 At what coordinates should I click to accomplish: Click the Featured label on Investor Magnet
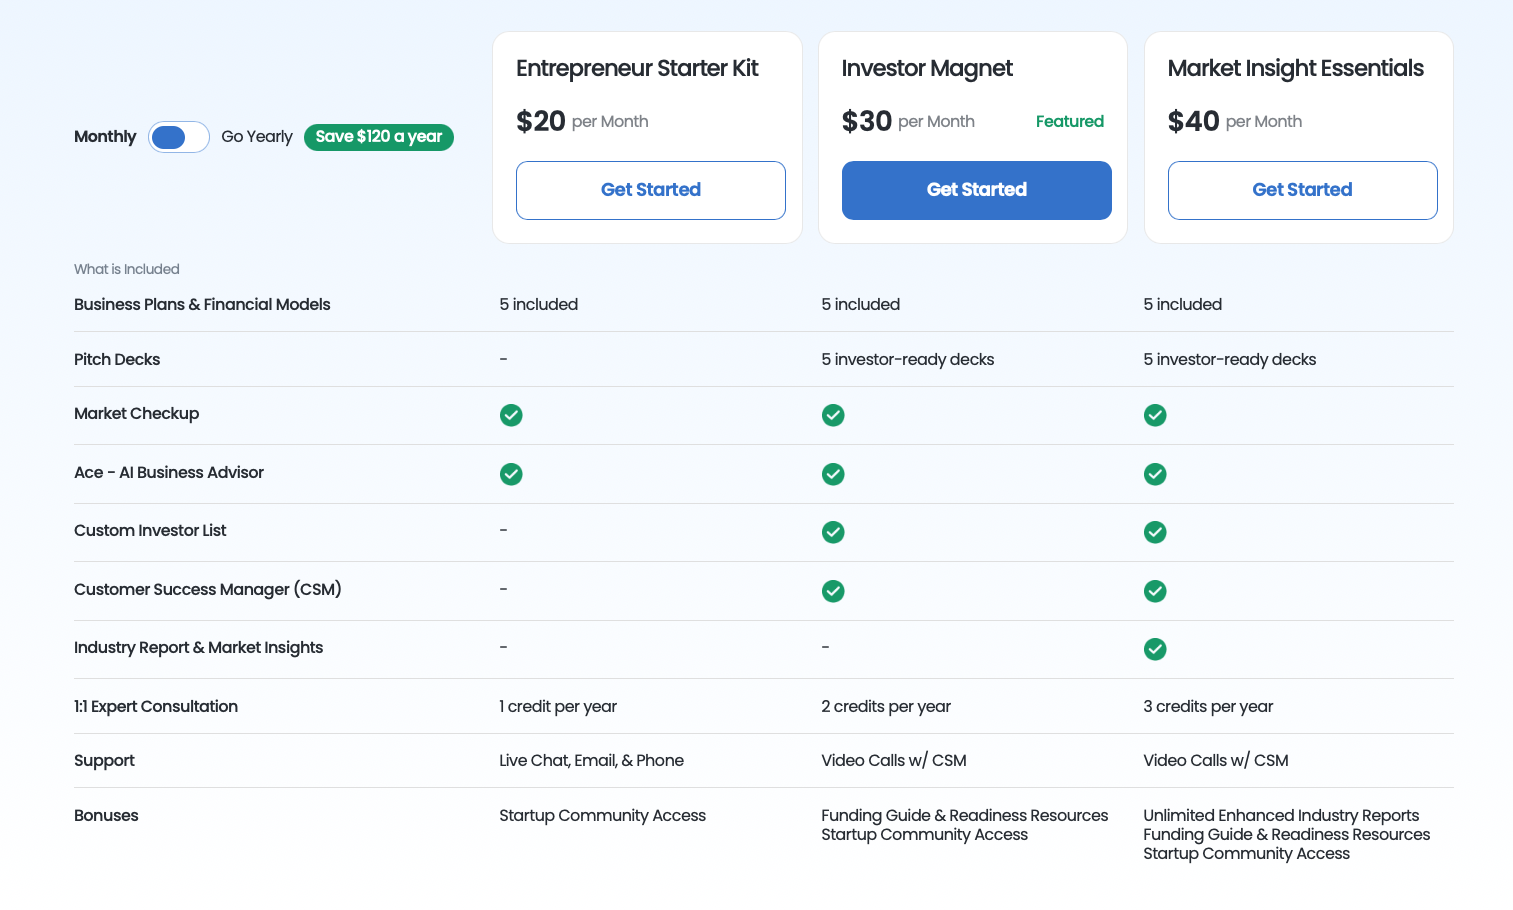pyautogui.click(x=1069, y=122)
